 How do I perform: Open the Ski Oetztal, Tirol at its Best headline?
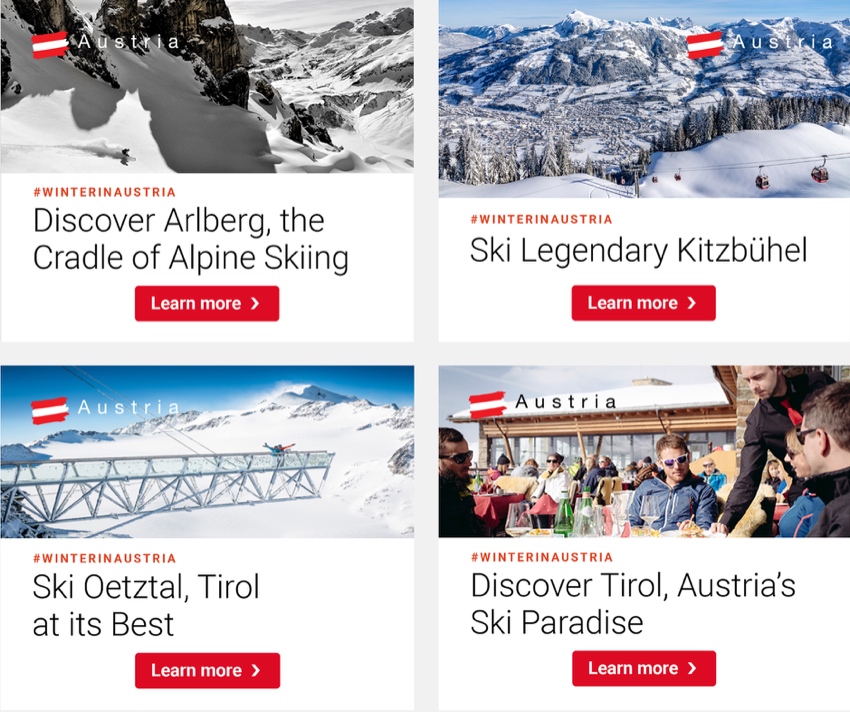point(146,605)
